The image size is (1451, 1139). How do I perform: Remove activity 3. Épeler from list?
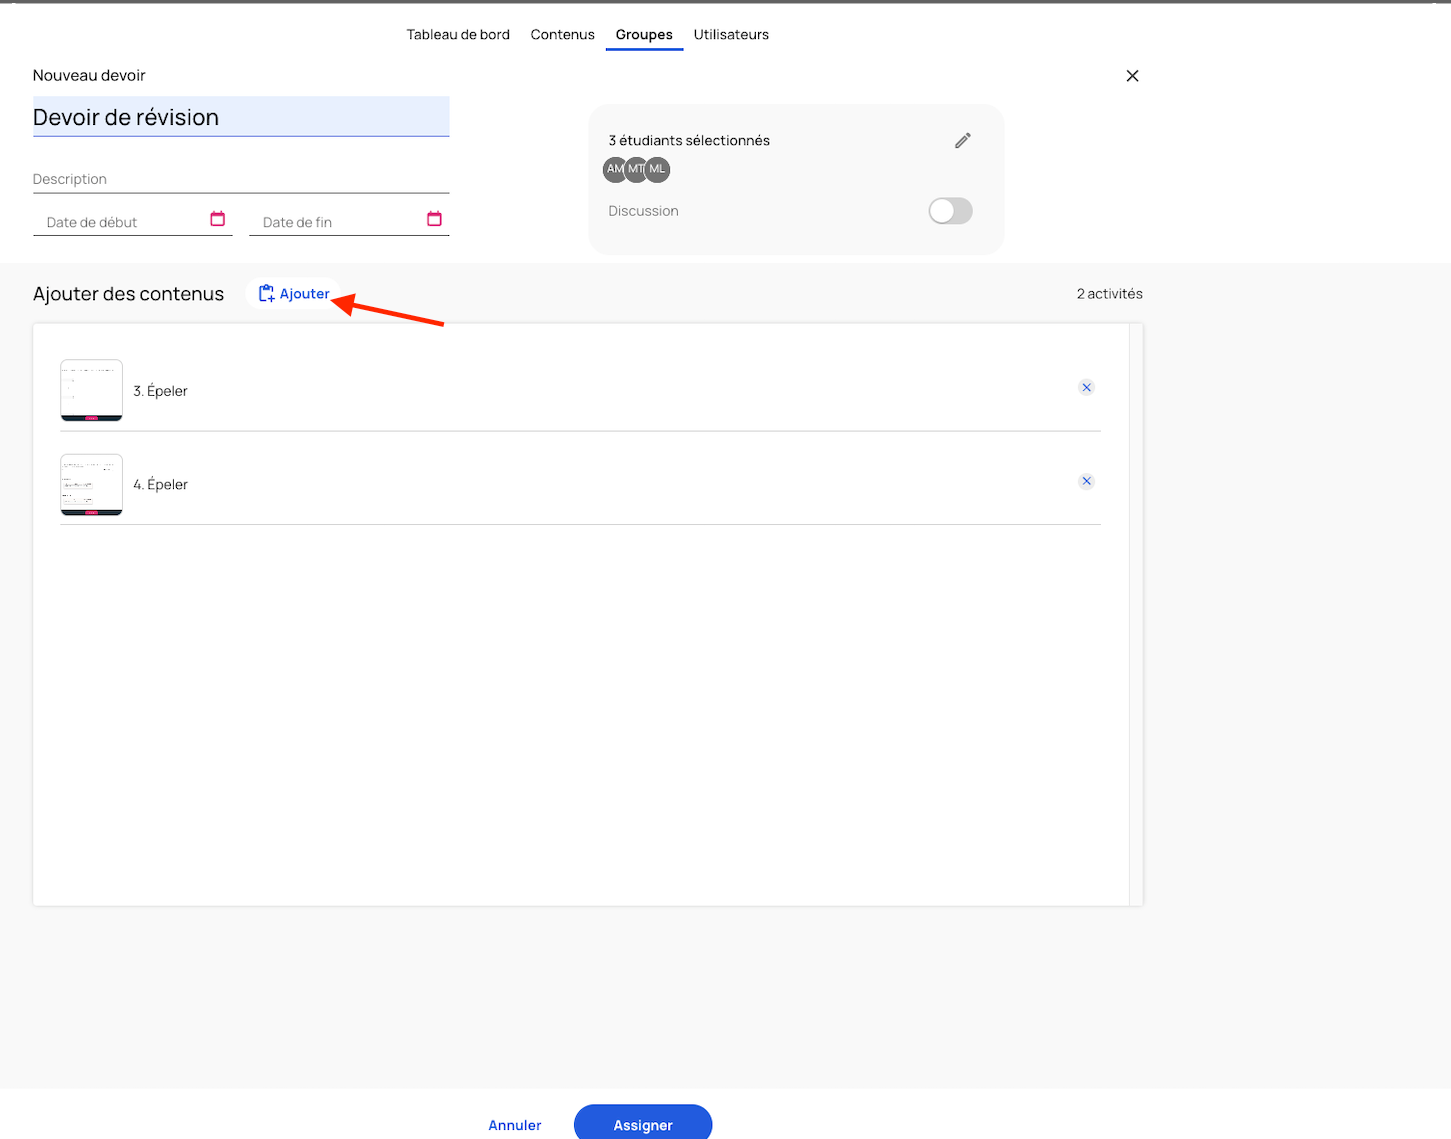[x=1086, y=388]
